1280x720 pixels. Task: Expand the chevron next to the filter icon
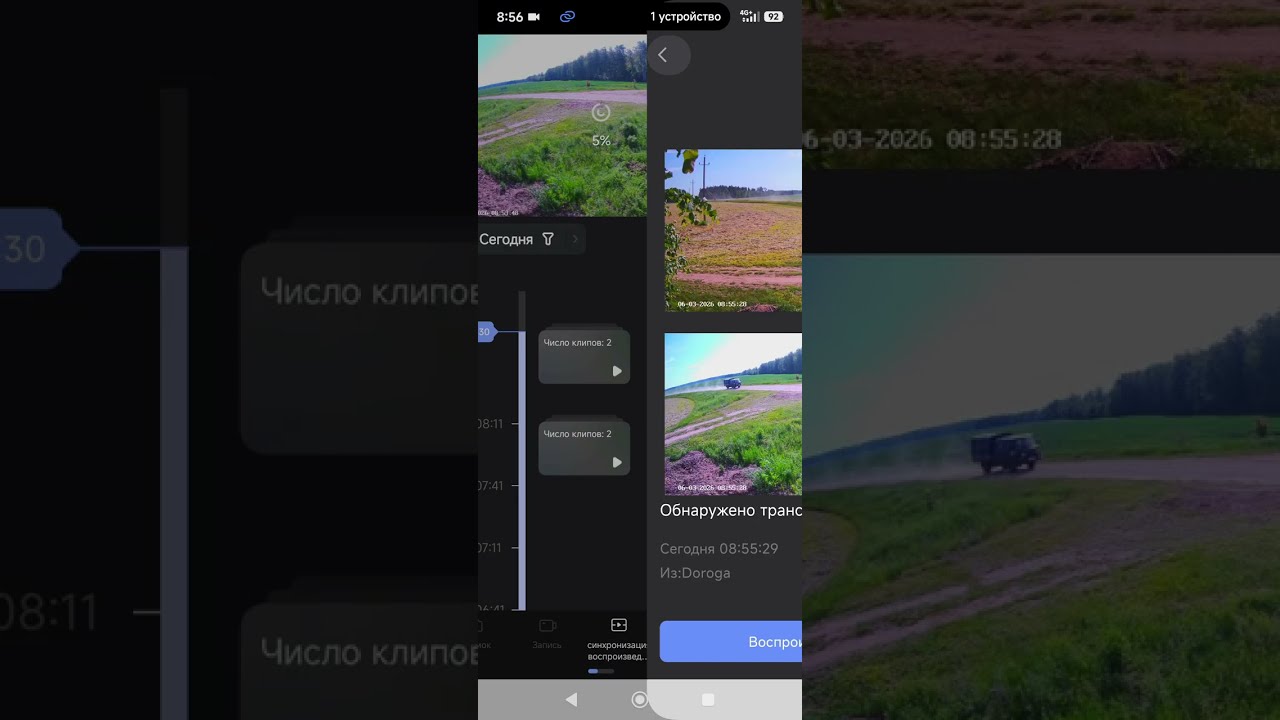pyautogui.click(x=575, y=239)
